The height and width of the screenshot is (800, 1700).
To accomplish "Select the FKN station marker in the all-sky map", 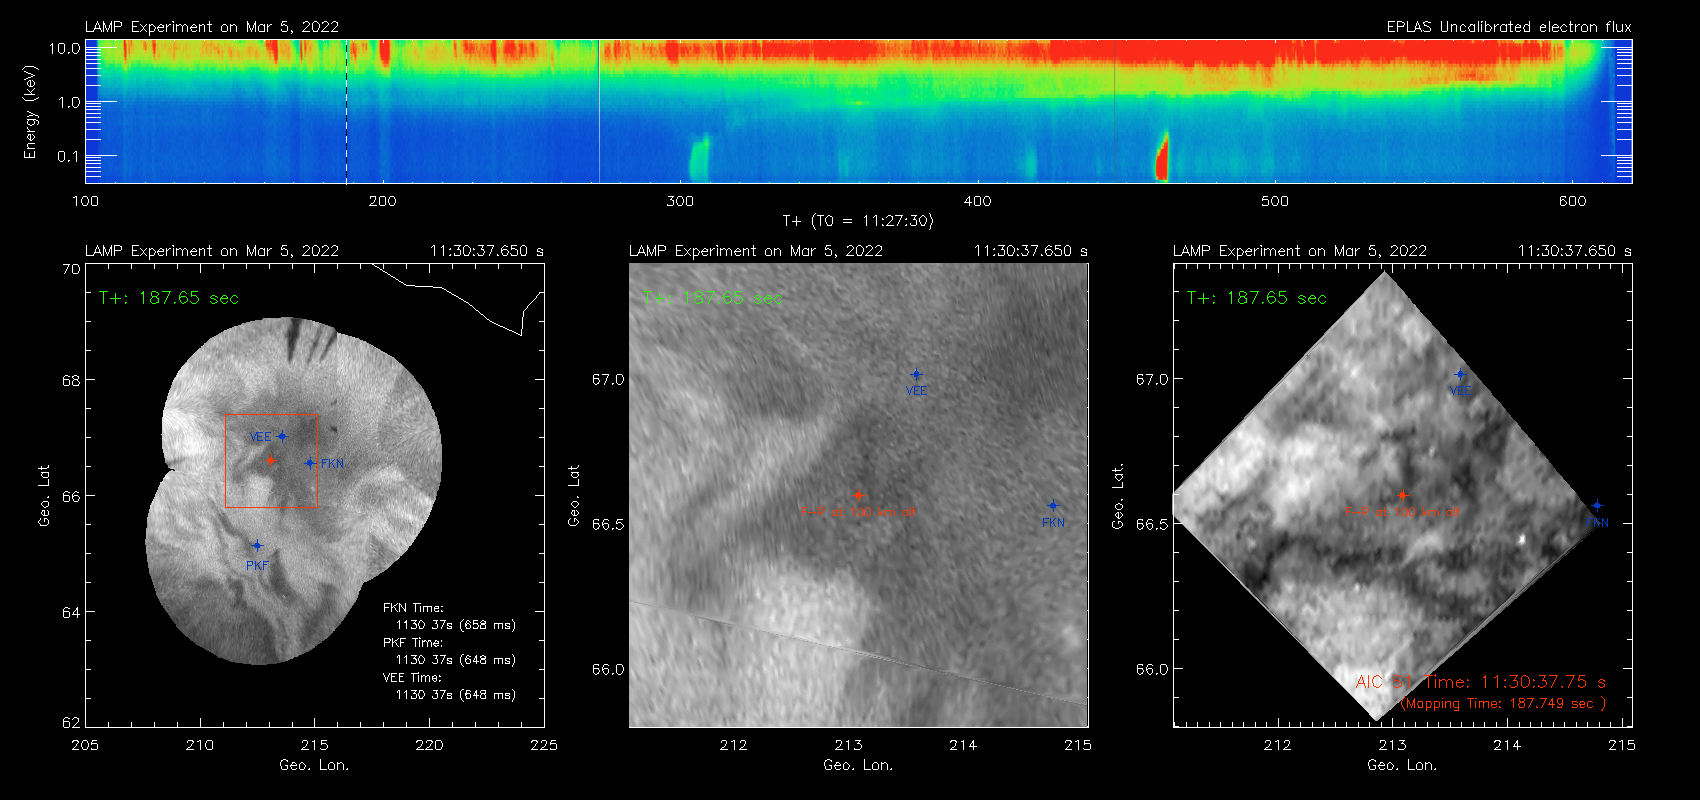I will click(310, 463).
